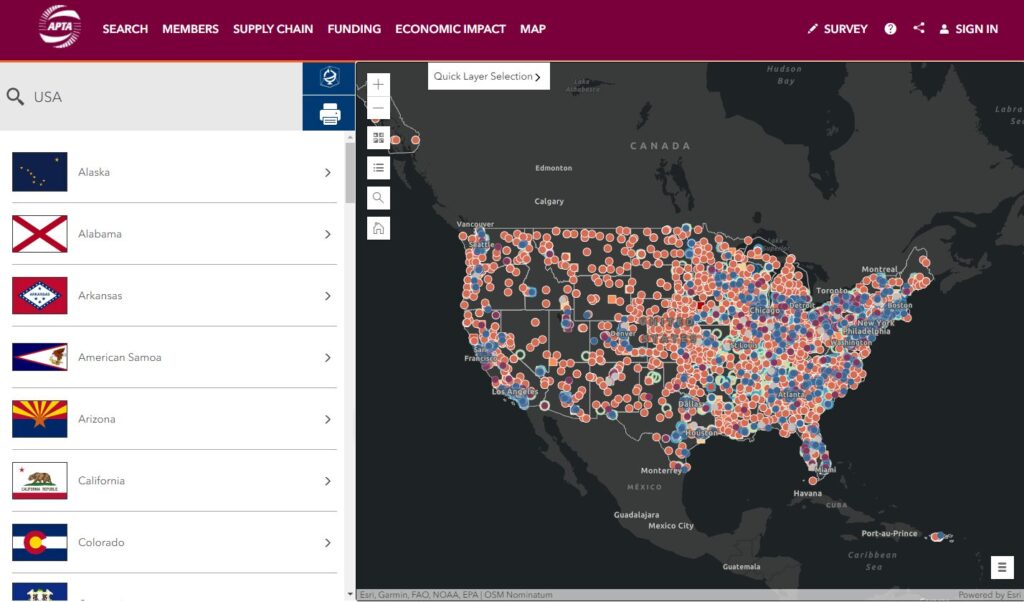Expand the Colorado state entry

pos(174,543)
